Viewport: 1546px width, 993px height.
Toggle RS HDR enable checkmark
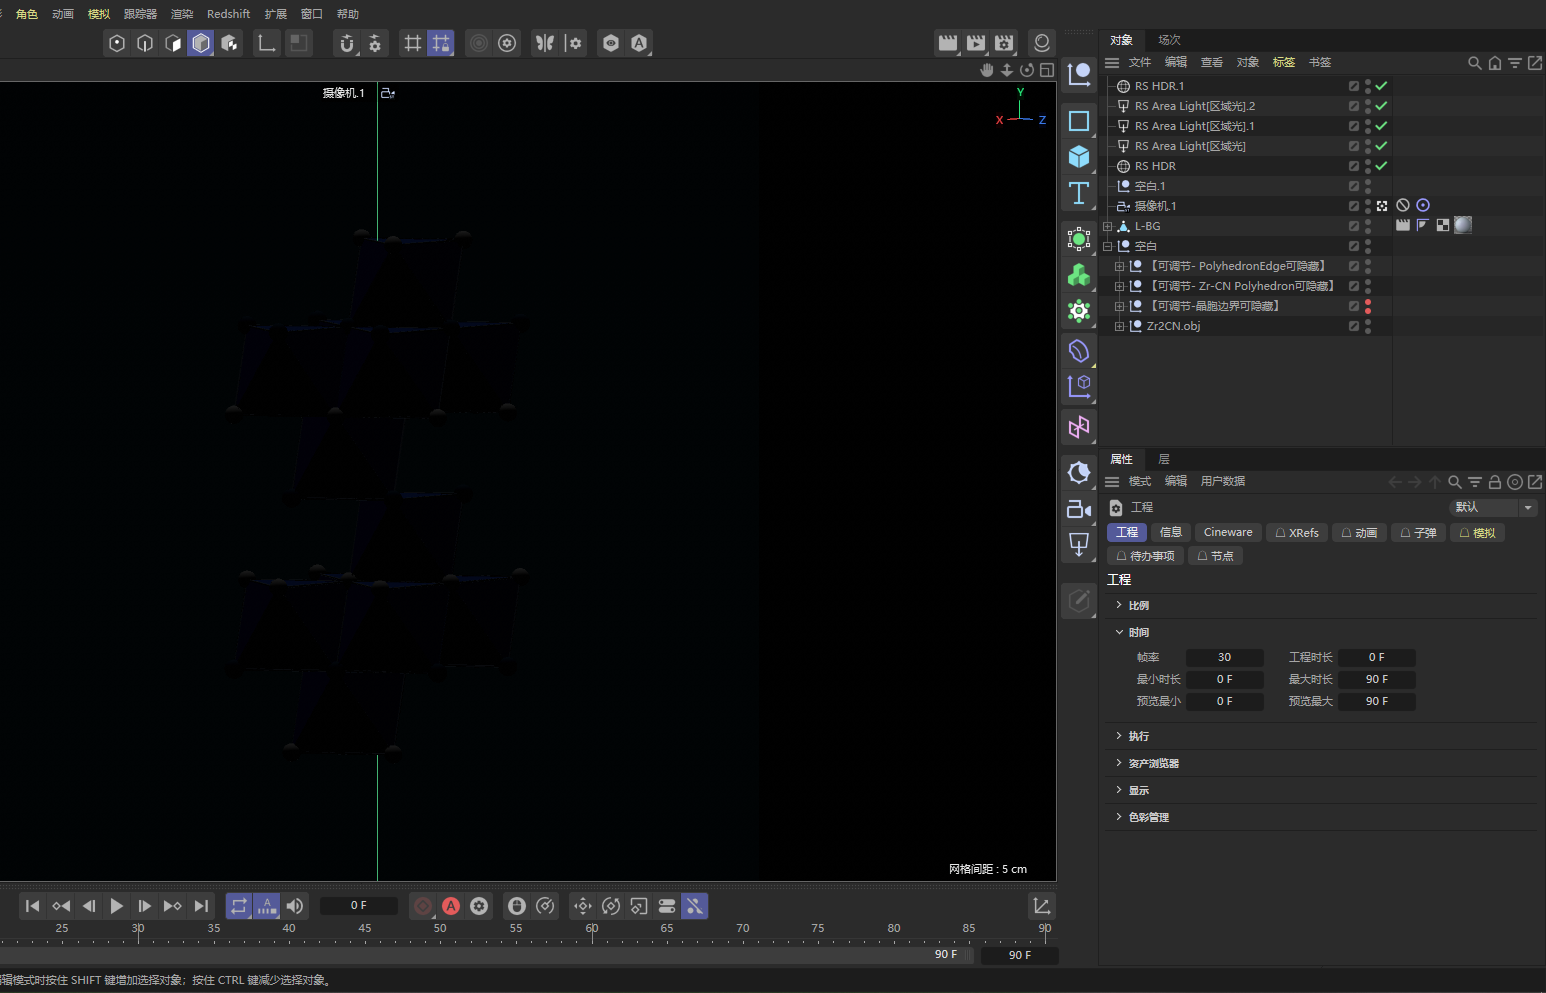pyautogui.click(x=1381, y=166)
